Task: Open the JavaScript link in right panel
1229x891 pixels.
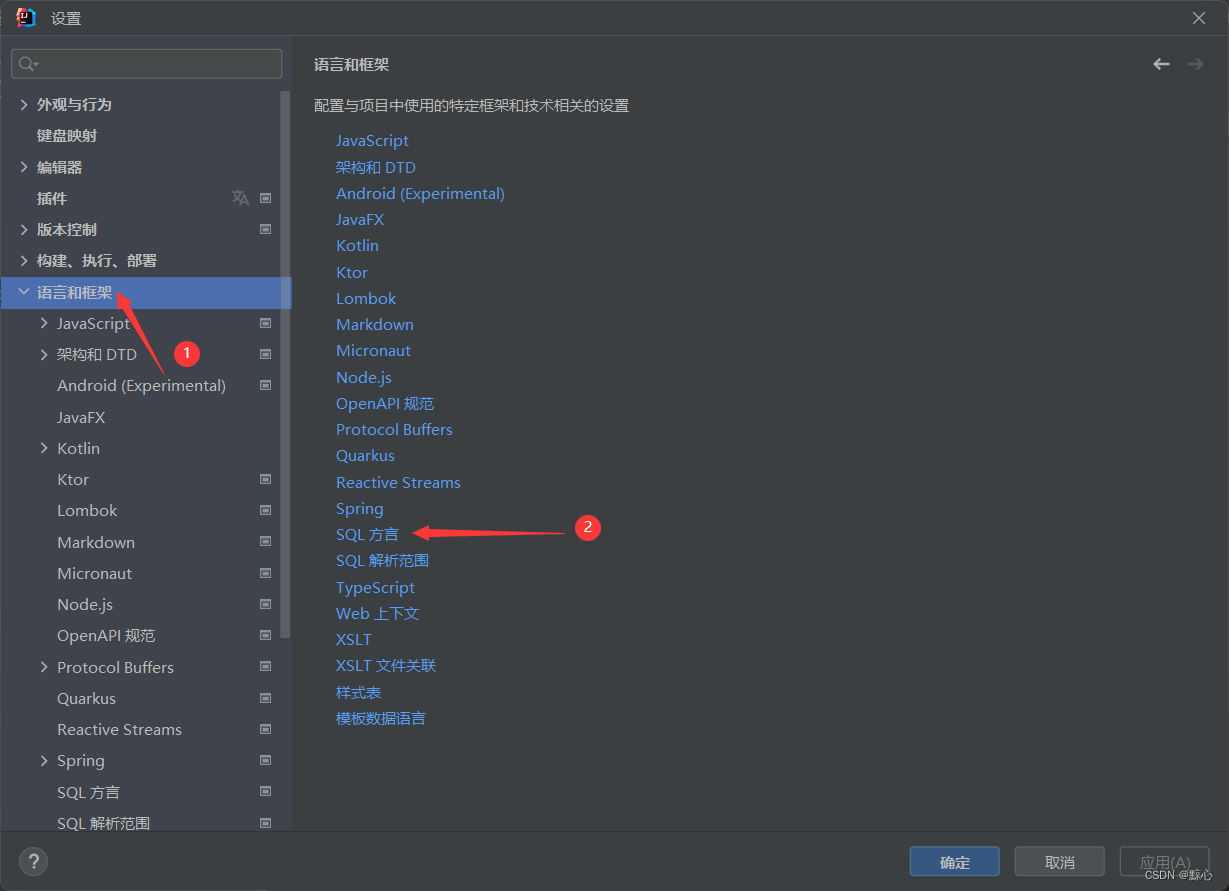Action: (x=372, y=140)
